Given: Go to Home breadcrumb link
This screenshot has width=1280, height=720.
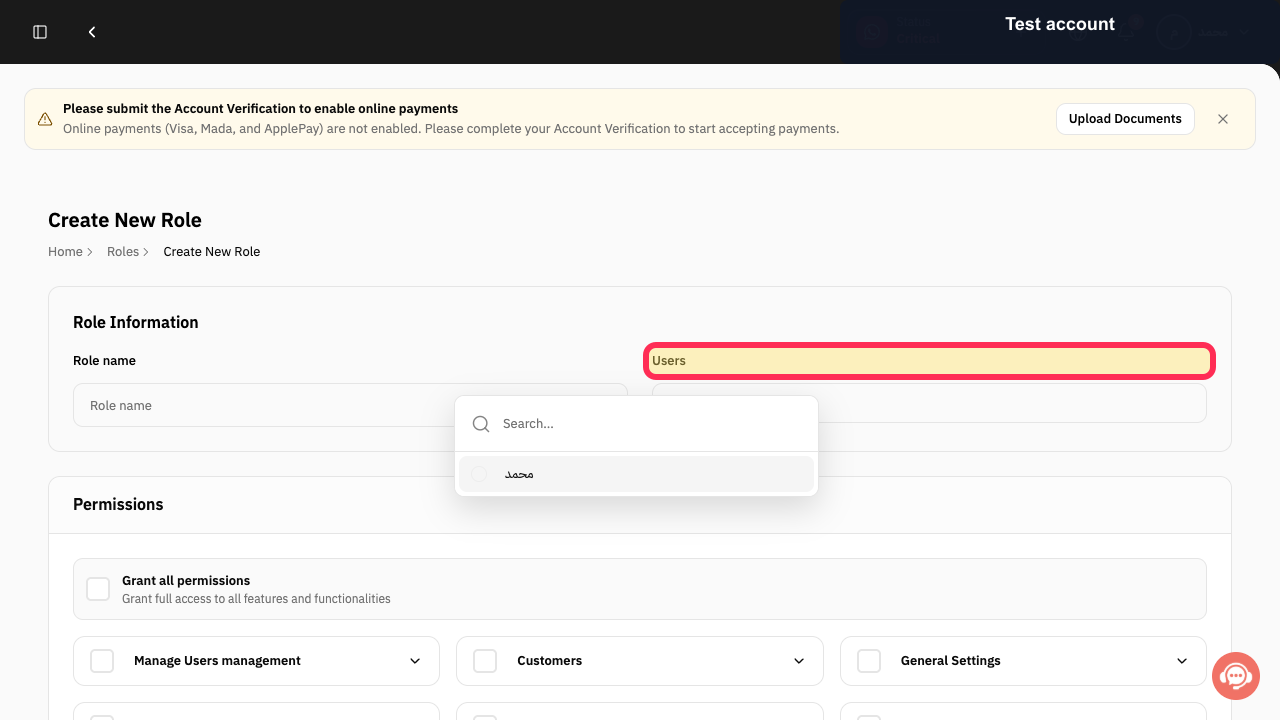Looking at the screenshot, I should (65, 252).
